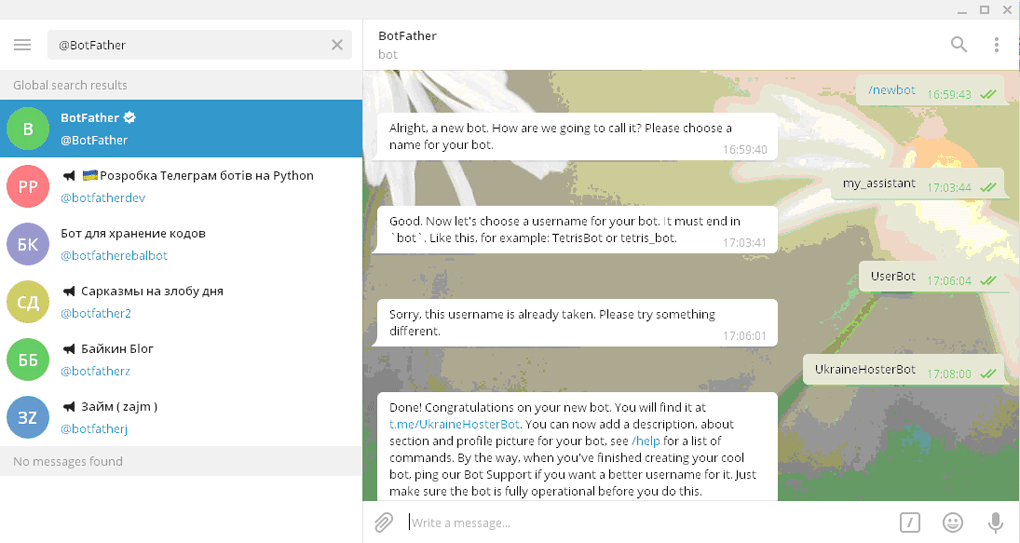Screen dimensions: 1020x543
Task: Open the @botfatherdev Python channel result
Action: [180, 186]
